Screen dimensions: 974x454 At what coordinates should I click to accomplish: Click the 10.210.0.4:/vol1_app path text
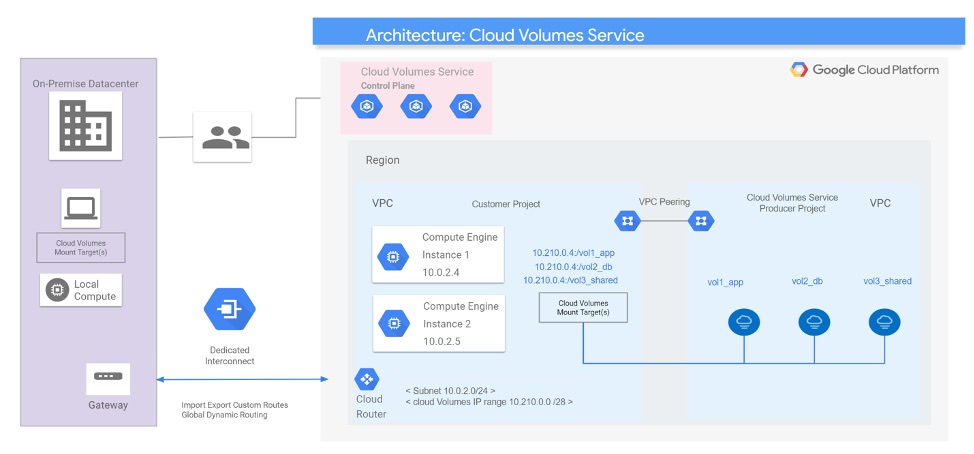coord(574,253)
